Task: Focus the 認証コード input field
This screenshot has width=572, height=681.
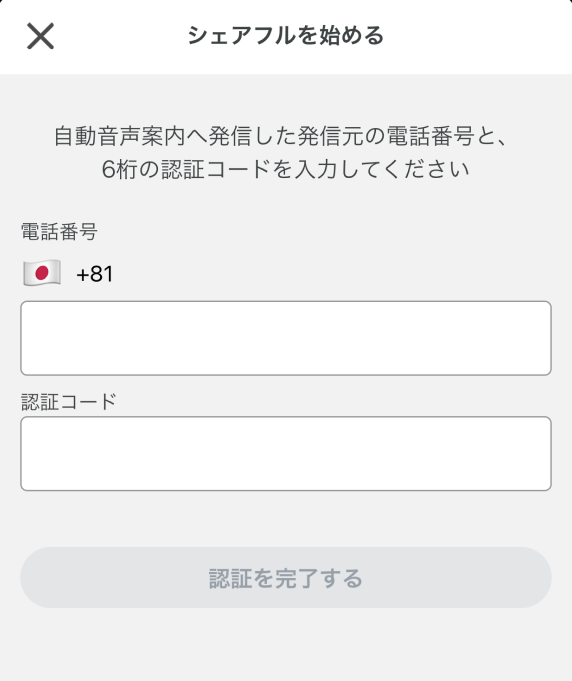Action: tap(286, 453)
